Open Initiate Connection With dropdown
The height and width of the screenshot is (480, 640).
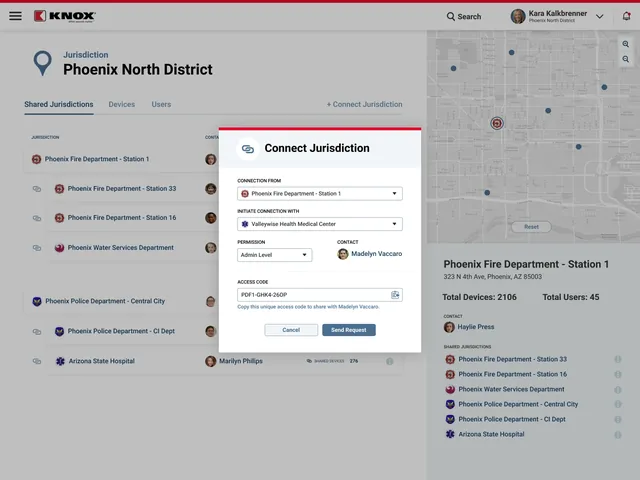click(320, 224)
